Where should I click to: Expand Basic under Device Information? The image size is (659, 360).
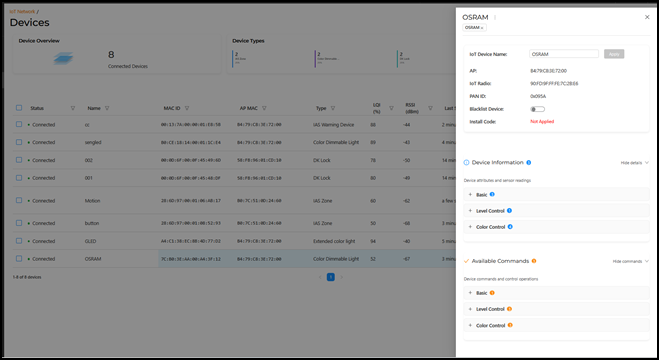(x=556, y=194)
